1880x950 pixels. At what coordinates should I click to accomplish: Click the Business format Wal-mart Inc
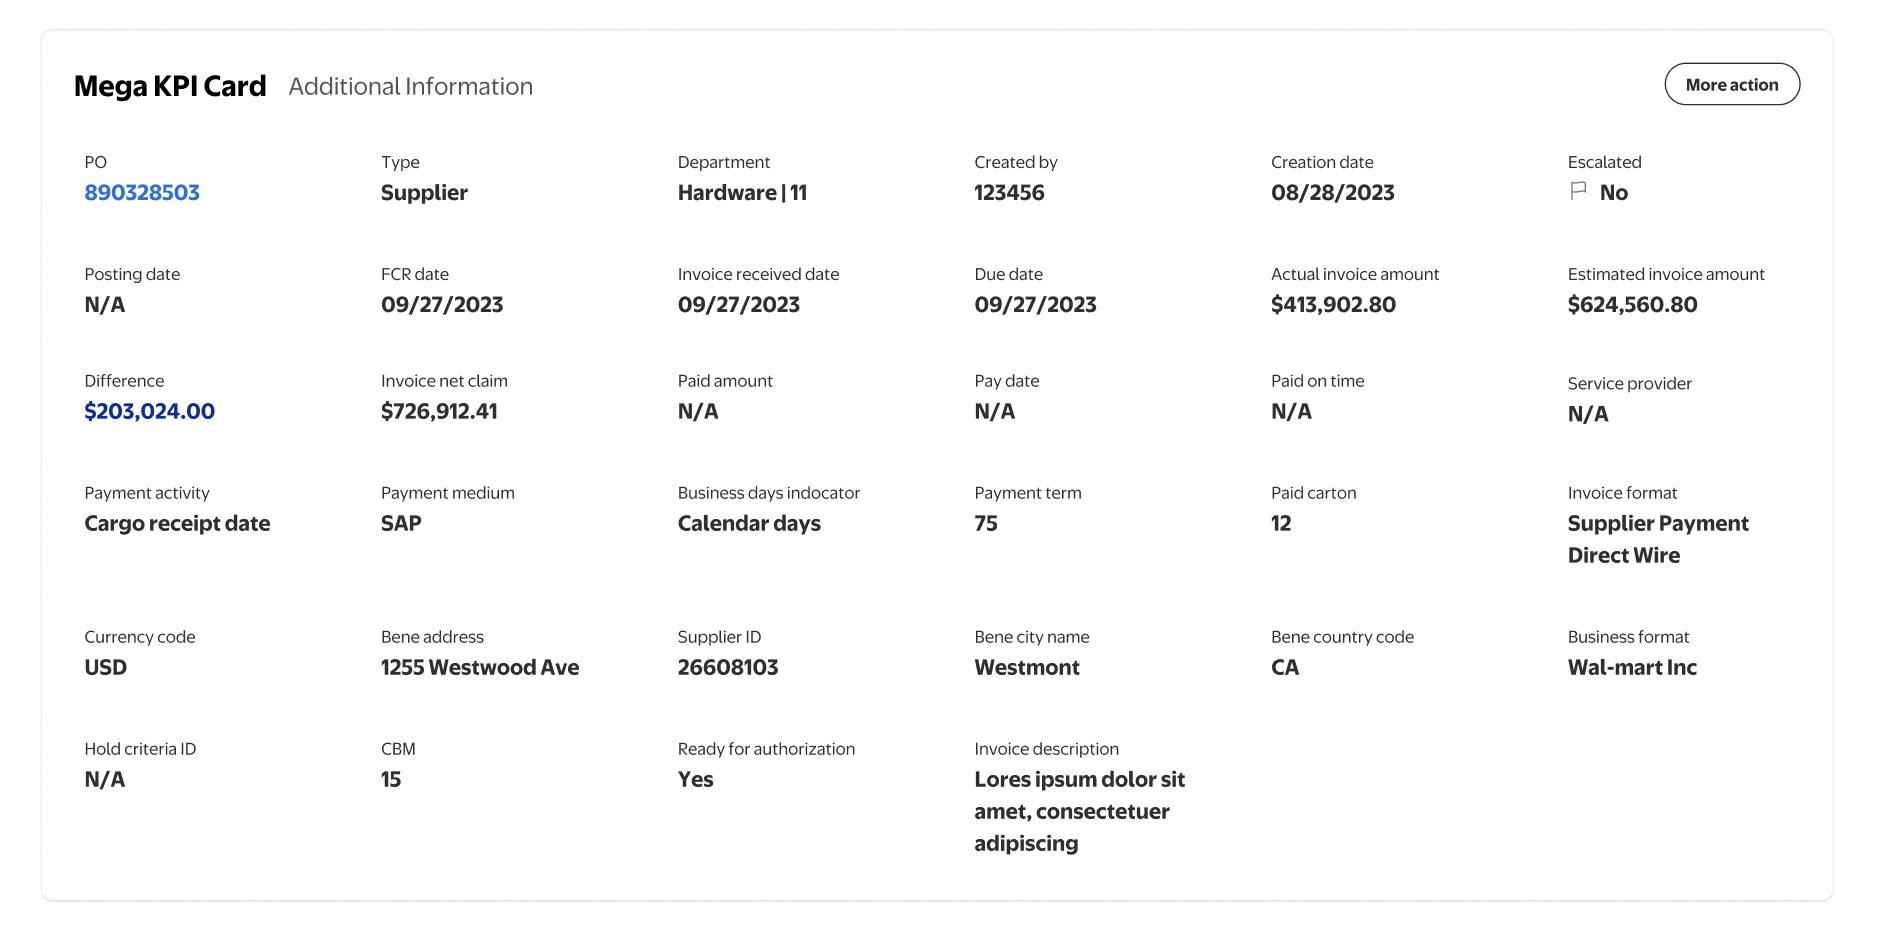point(1631,668)
